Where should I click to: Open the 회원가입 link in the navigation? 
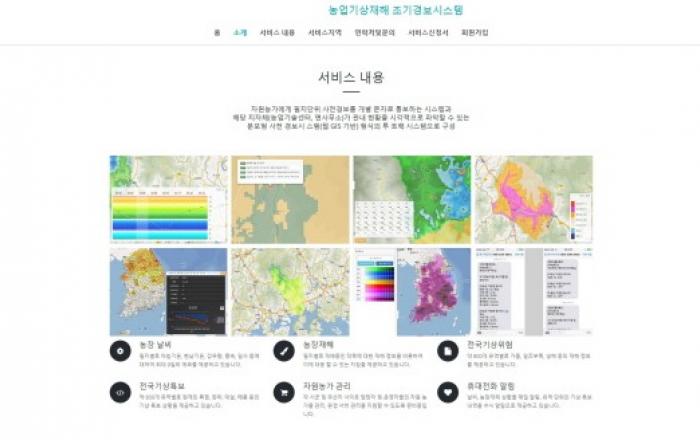[x=476, y=32]
